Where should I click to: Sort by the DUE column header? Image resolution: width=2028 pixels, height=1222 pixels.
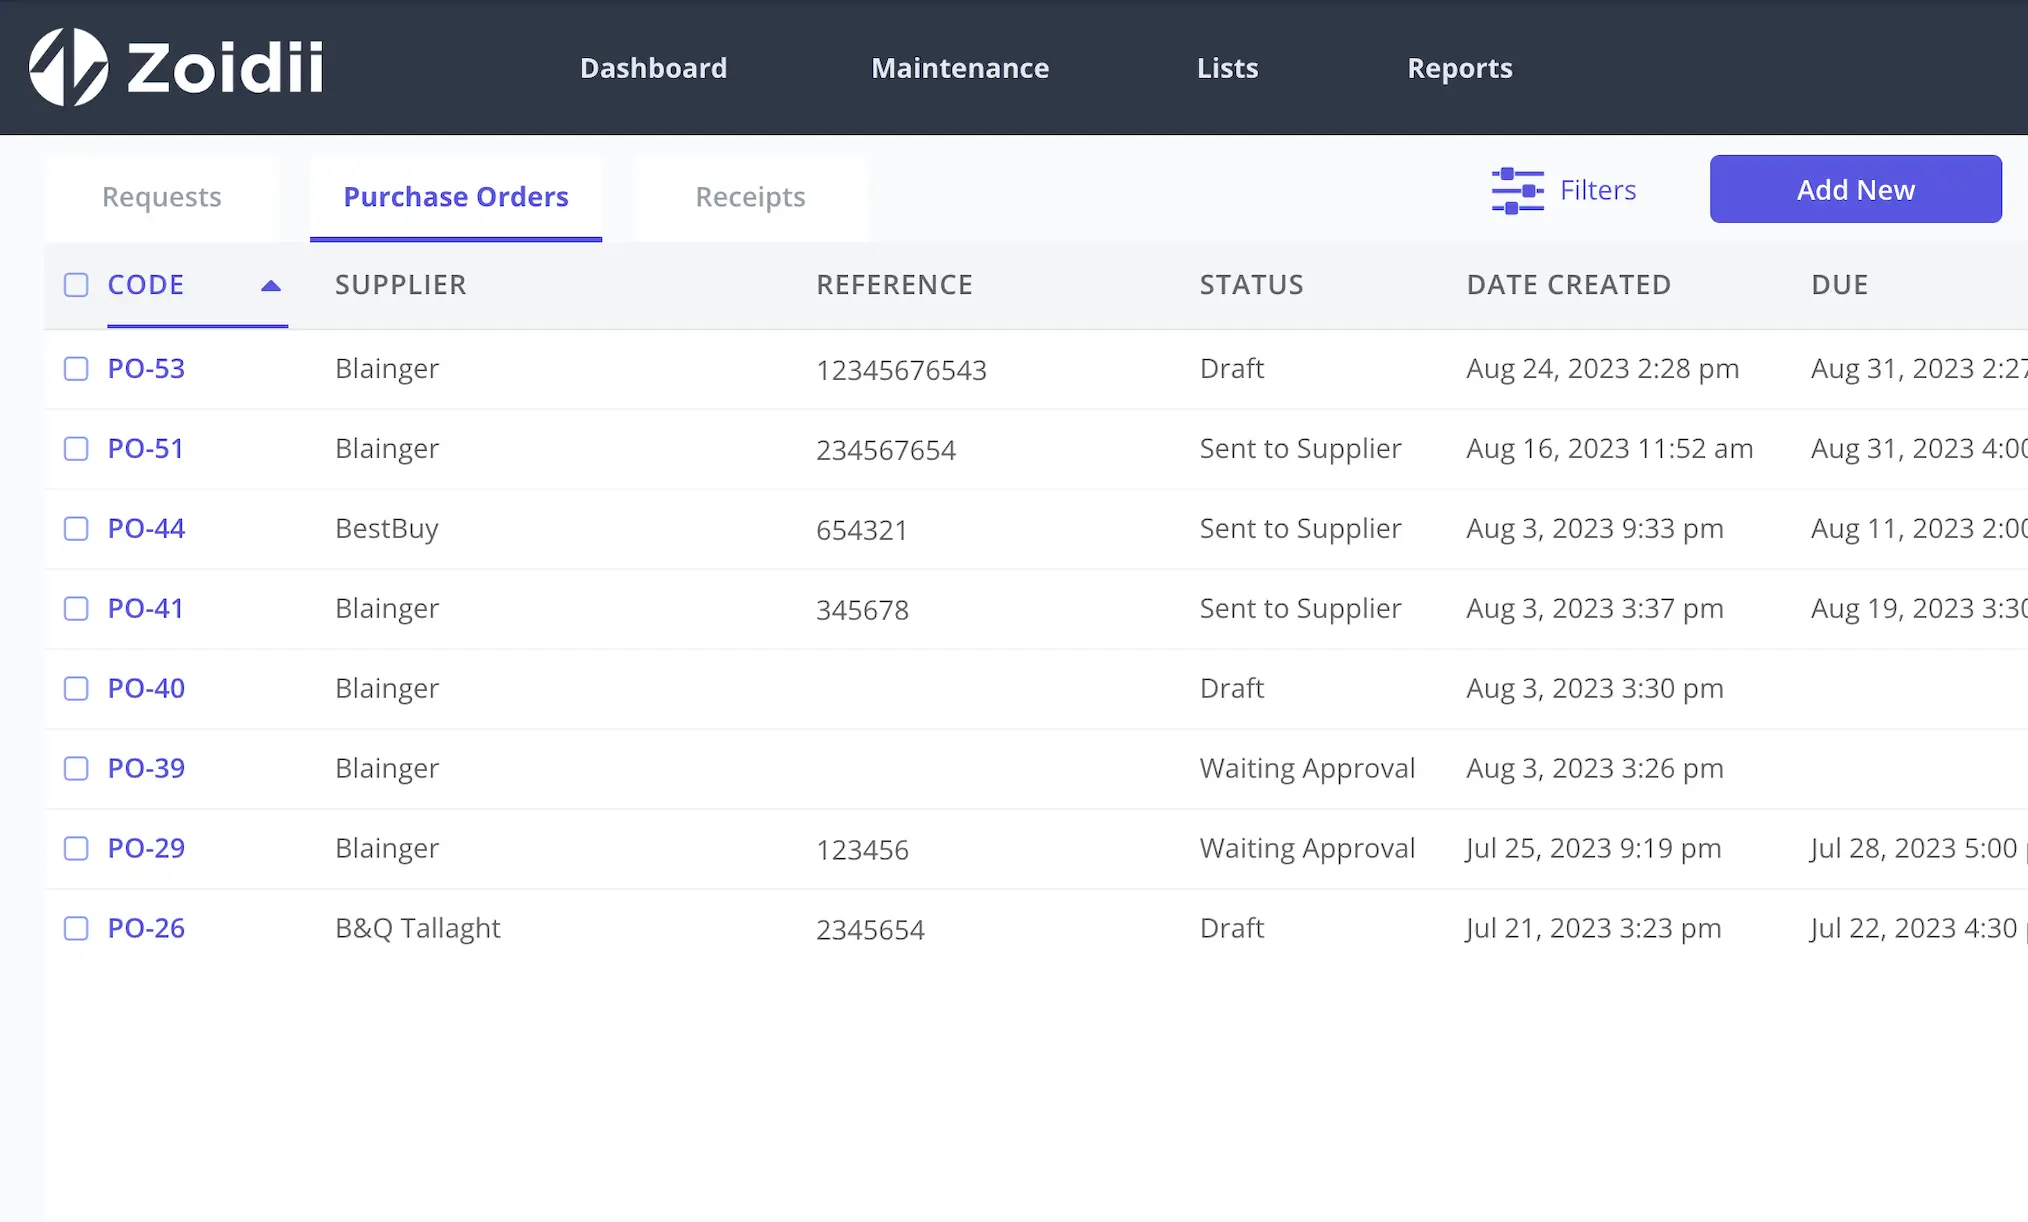pos(1839,285)
